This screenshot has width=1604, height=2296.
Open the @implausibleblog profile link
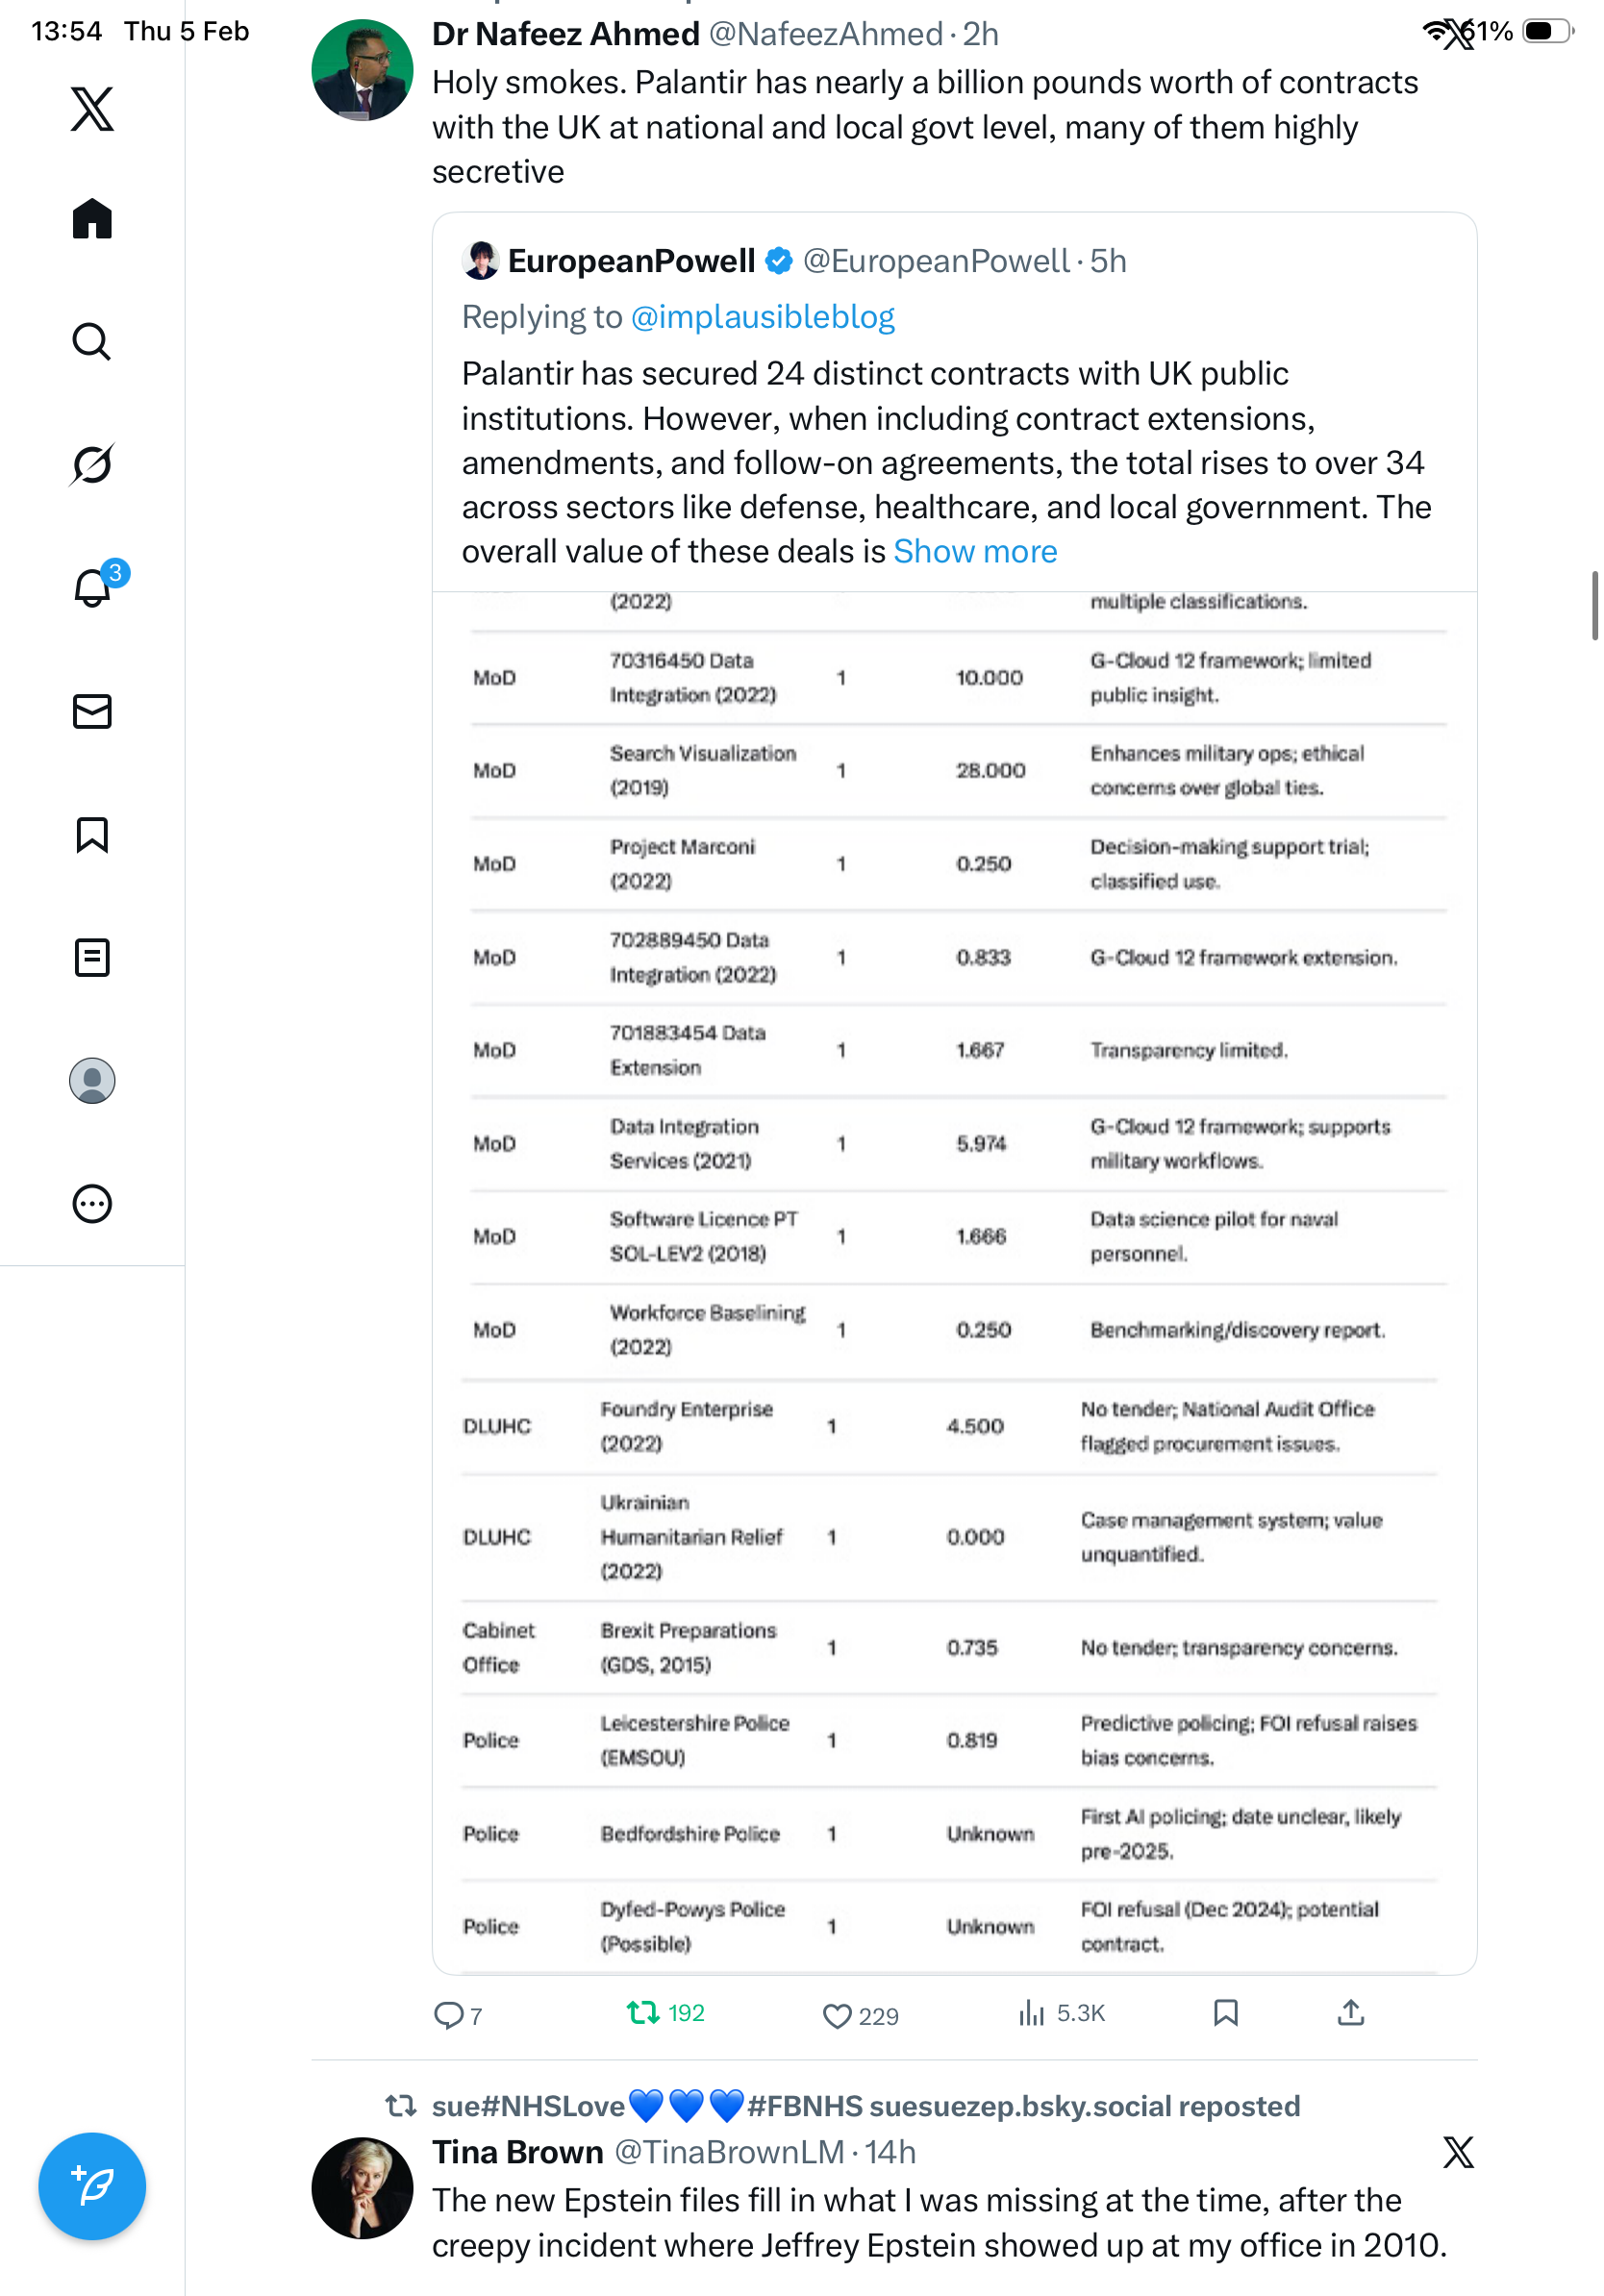(762, 317)
